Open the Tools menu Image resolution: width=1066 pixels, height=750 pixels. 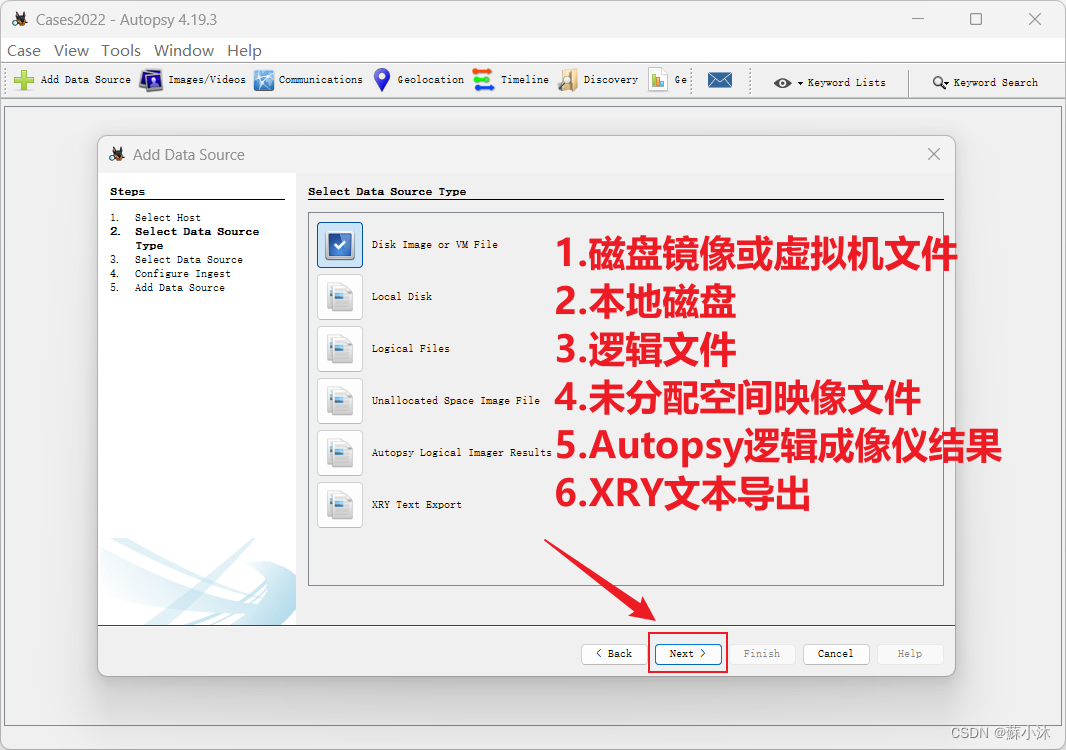click(121, 50)
